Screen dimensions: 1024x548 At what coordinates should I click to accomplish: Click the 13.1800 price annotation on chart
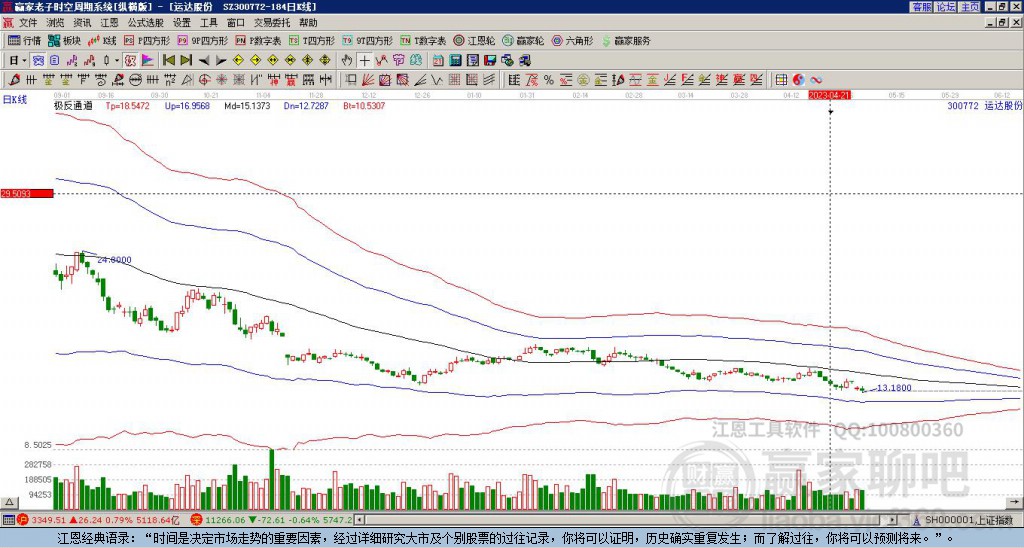click(x=893, y=388)
